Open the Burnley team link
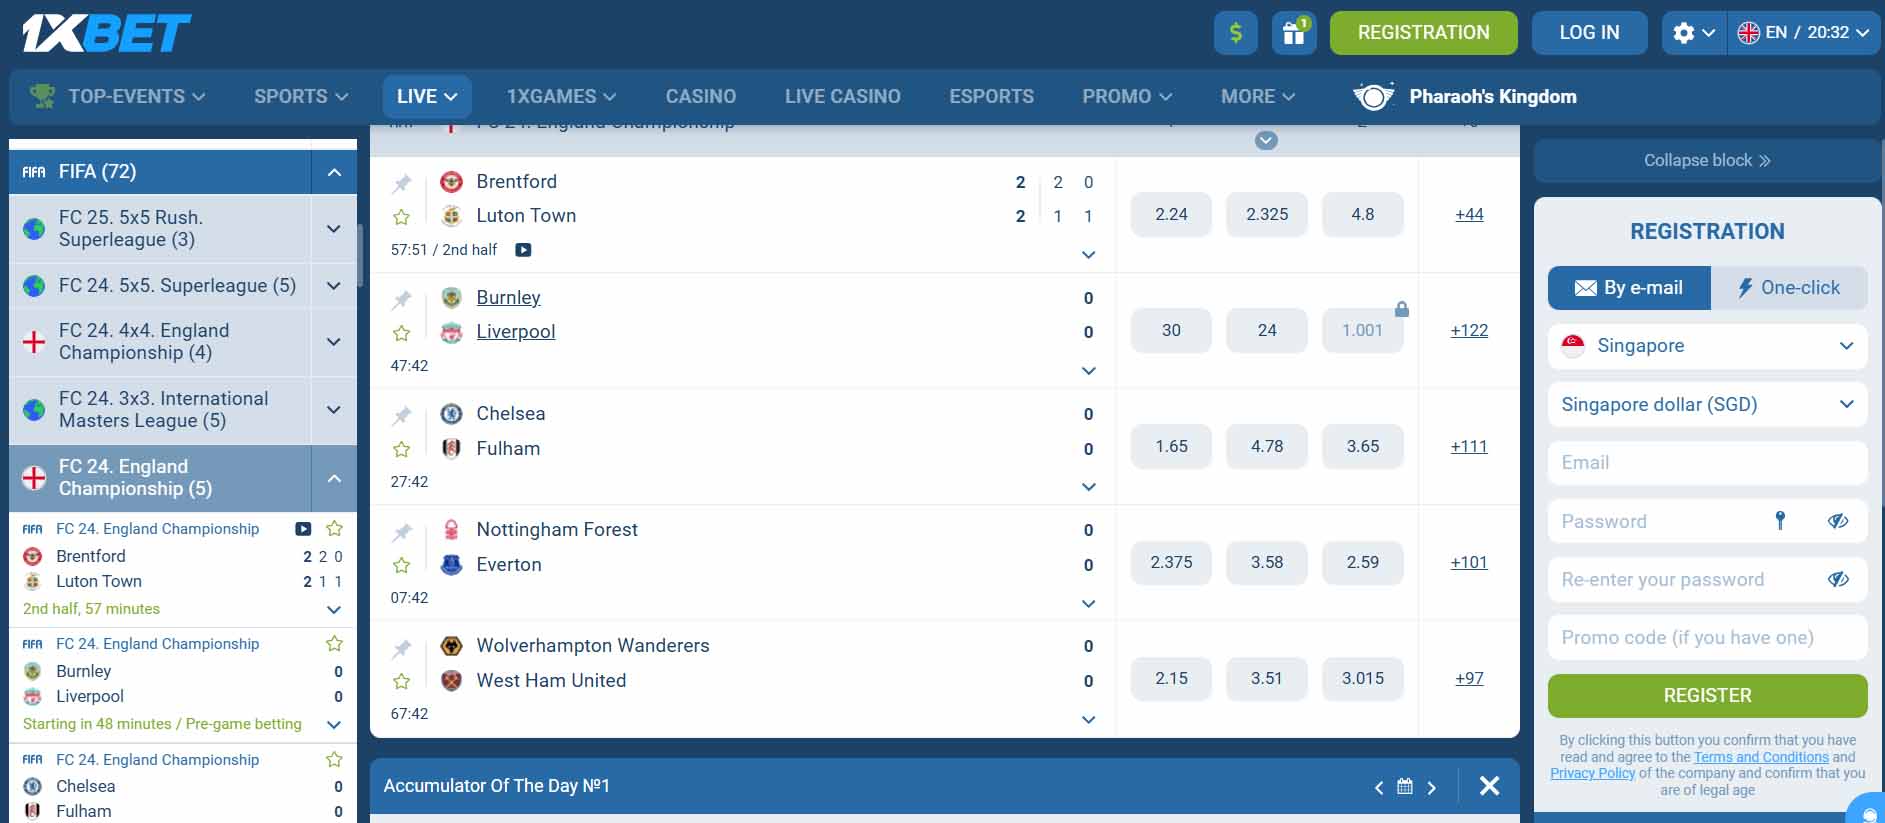The width and height of the screenshot is (1885, 823). click(x=508, y=298)
